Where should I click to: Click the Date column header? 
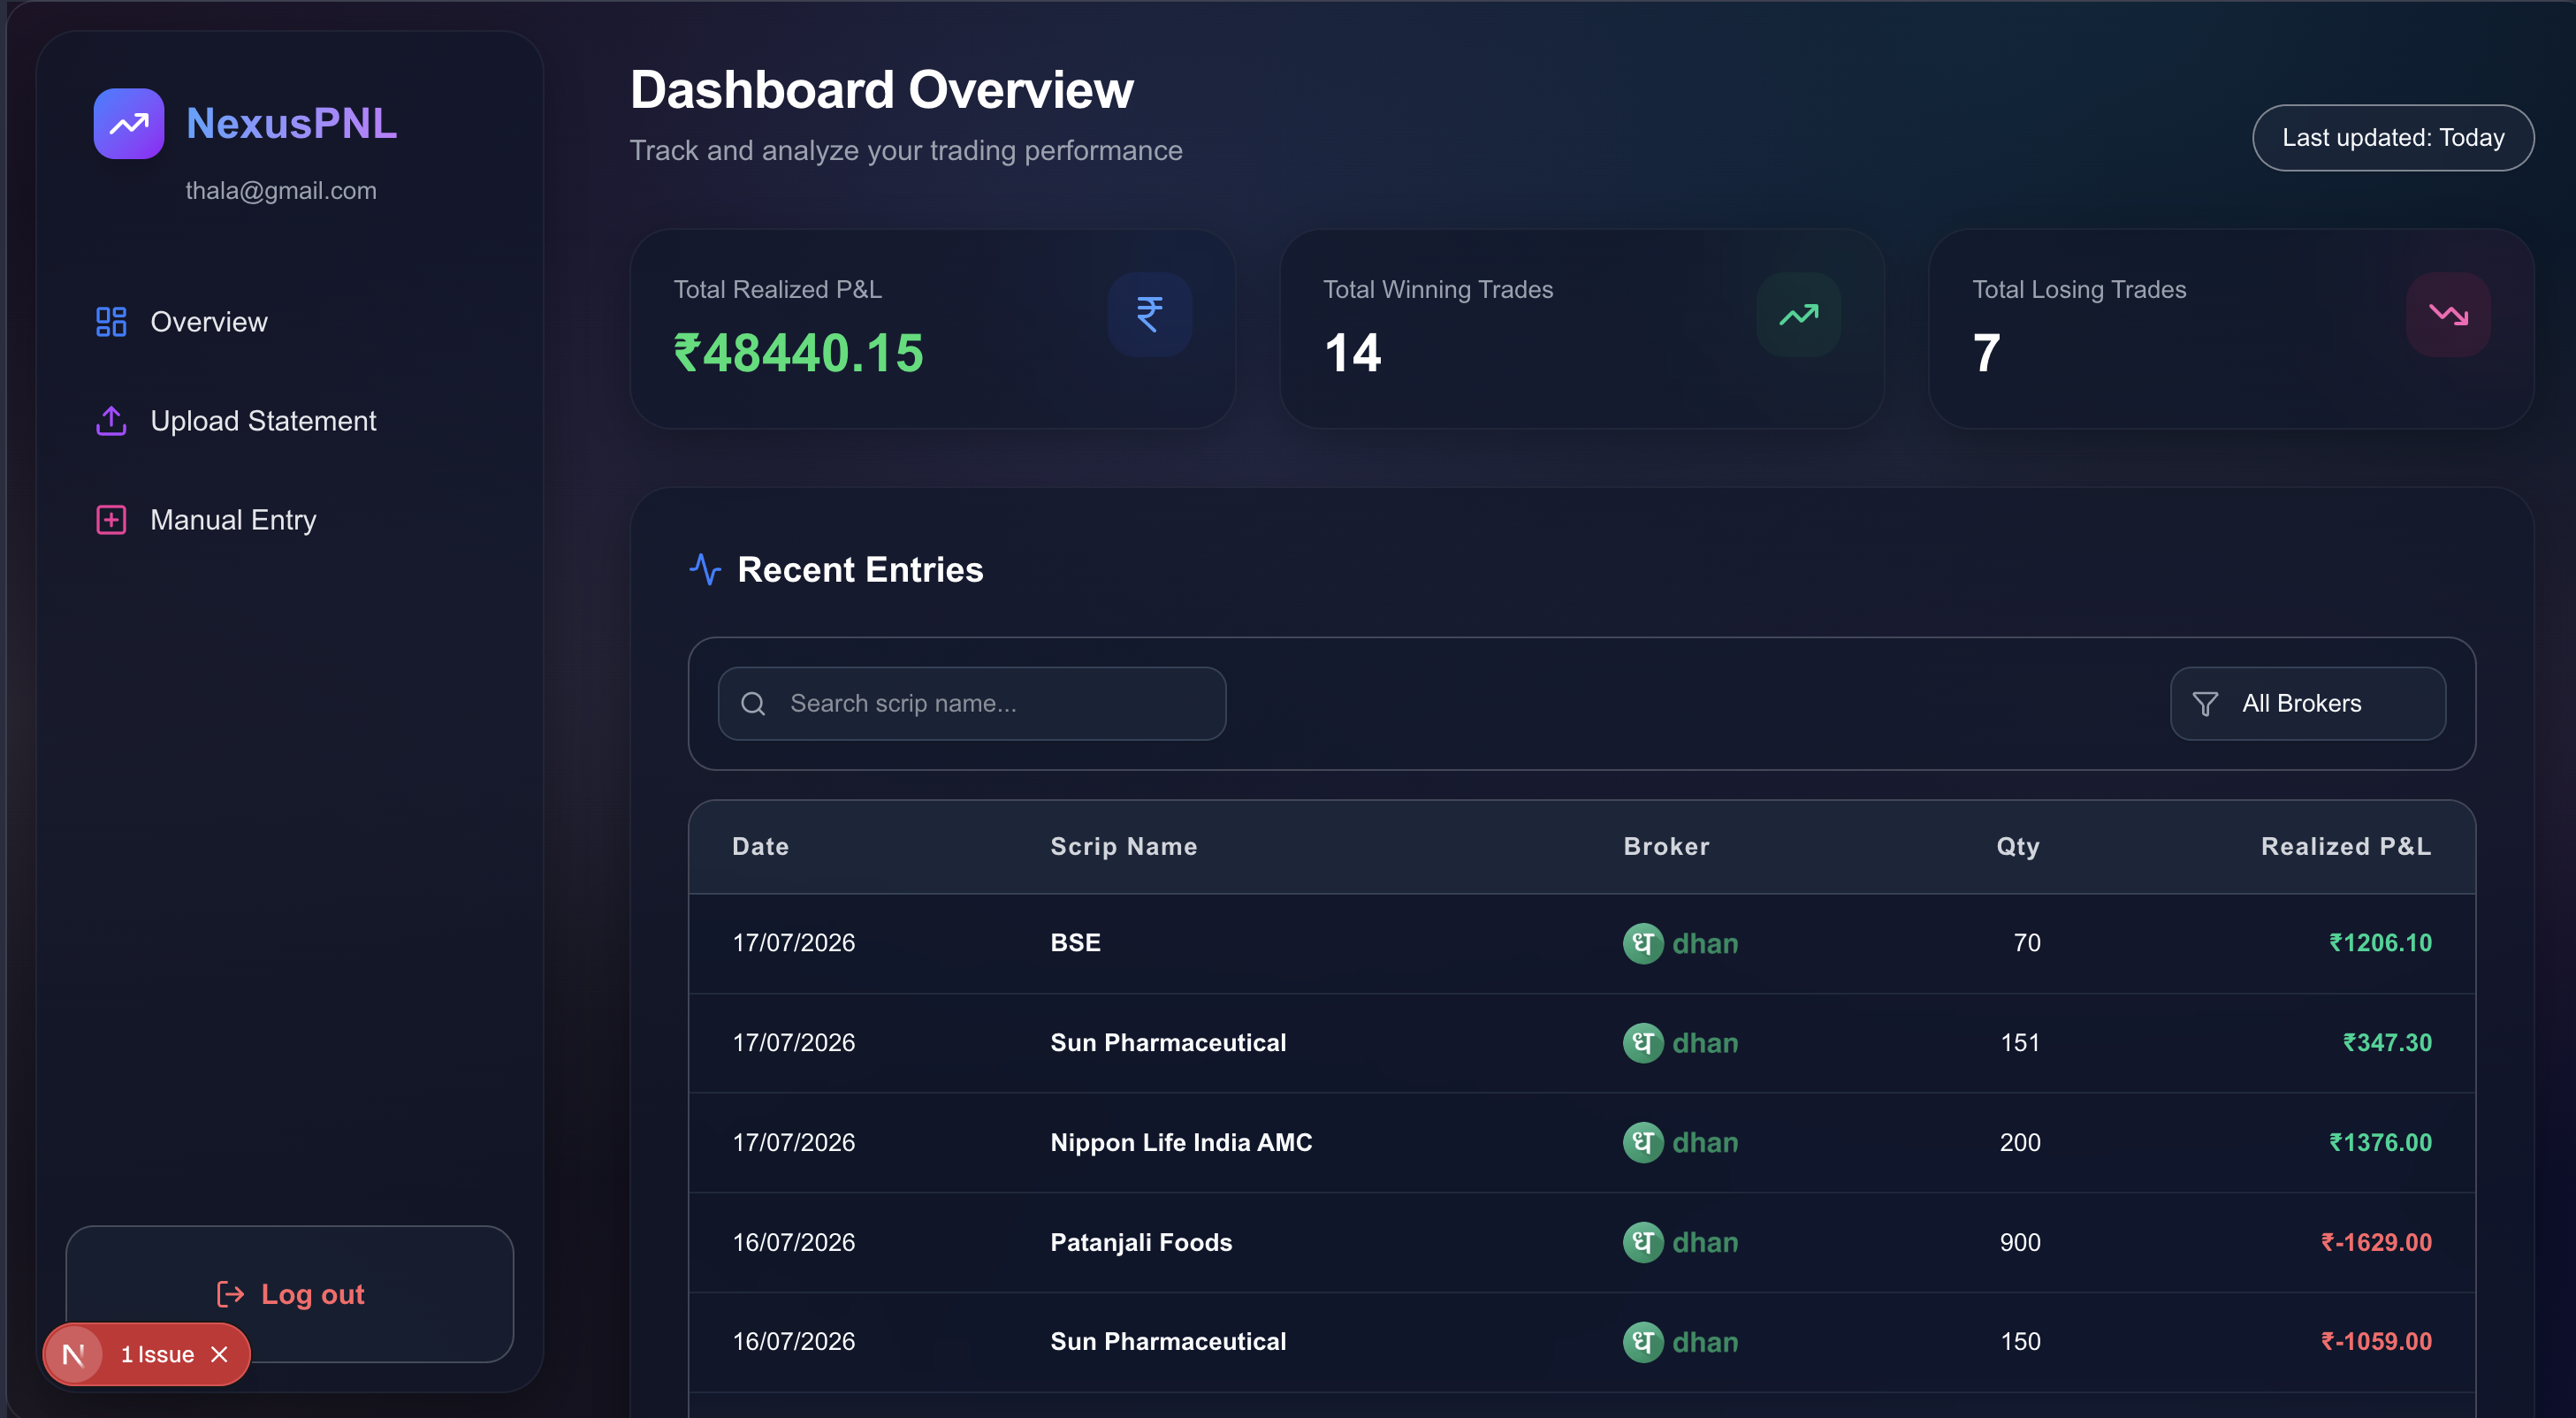[x=761, y=847]
